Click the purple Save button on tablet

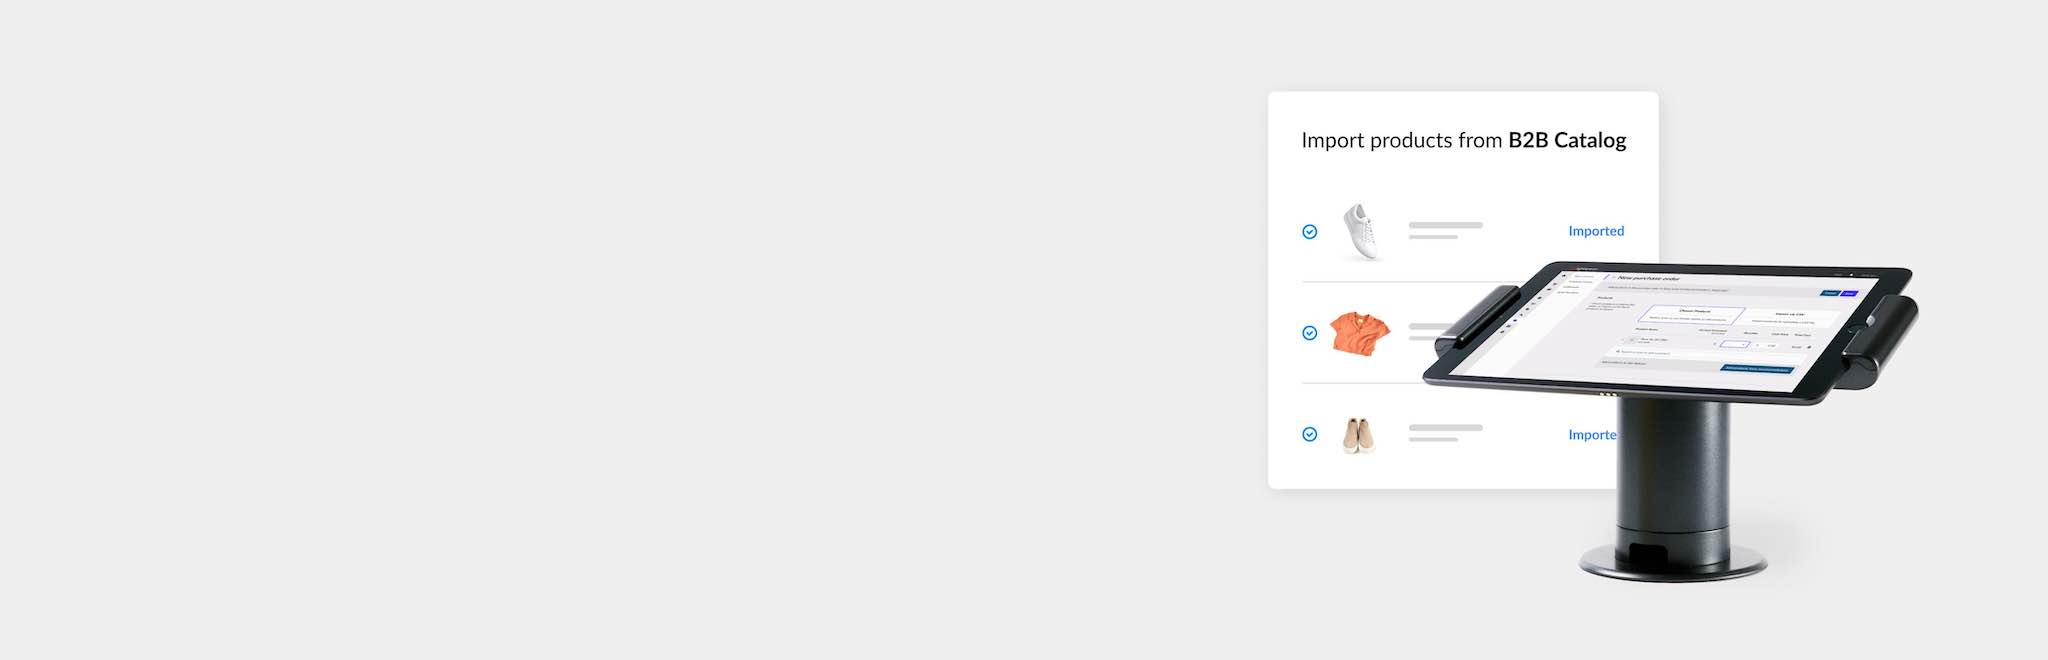pos(1849,293)
